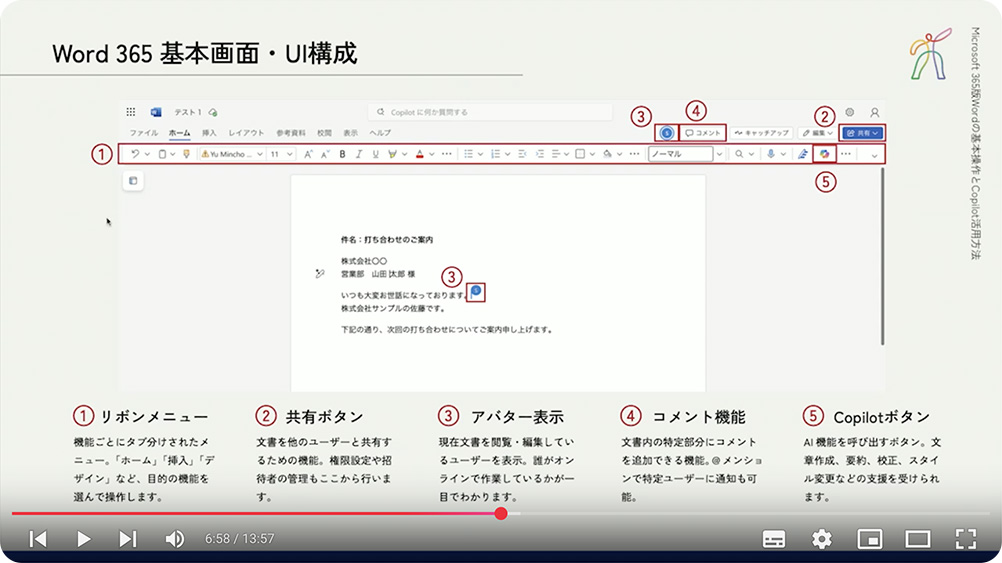Switch to the ホーム tab

click(x=180, y=133)
